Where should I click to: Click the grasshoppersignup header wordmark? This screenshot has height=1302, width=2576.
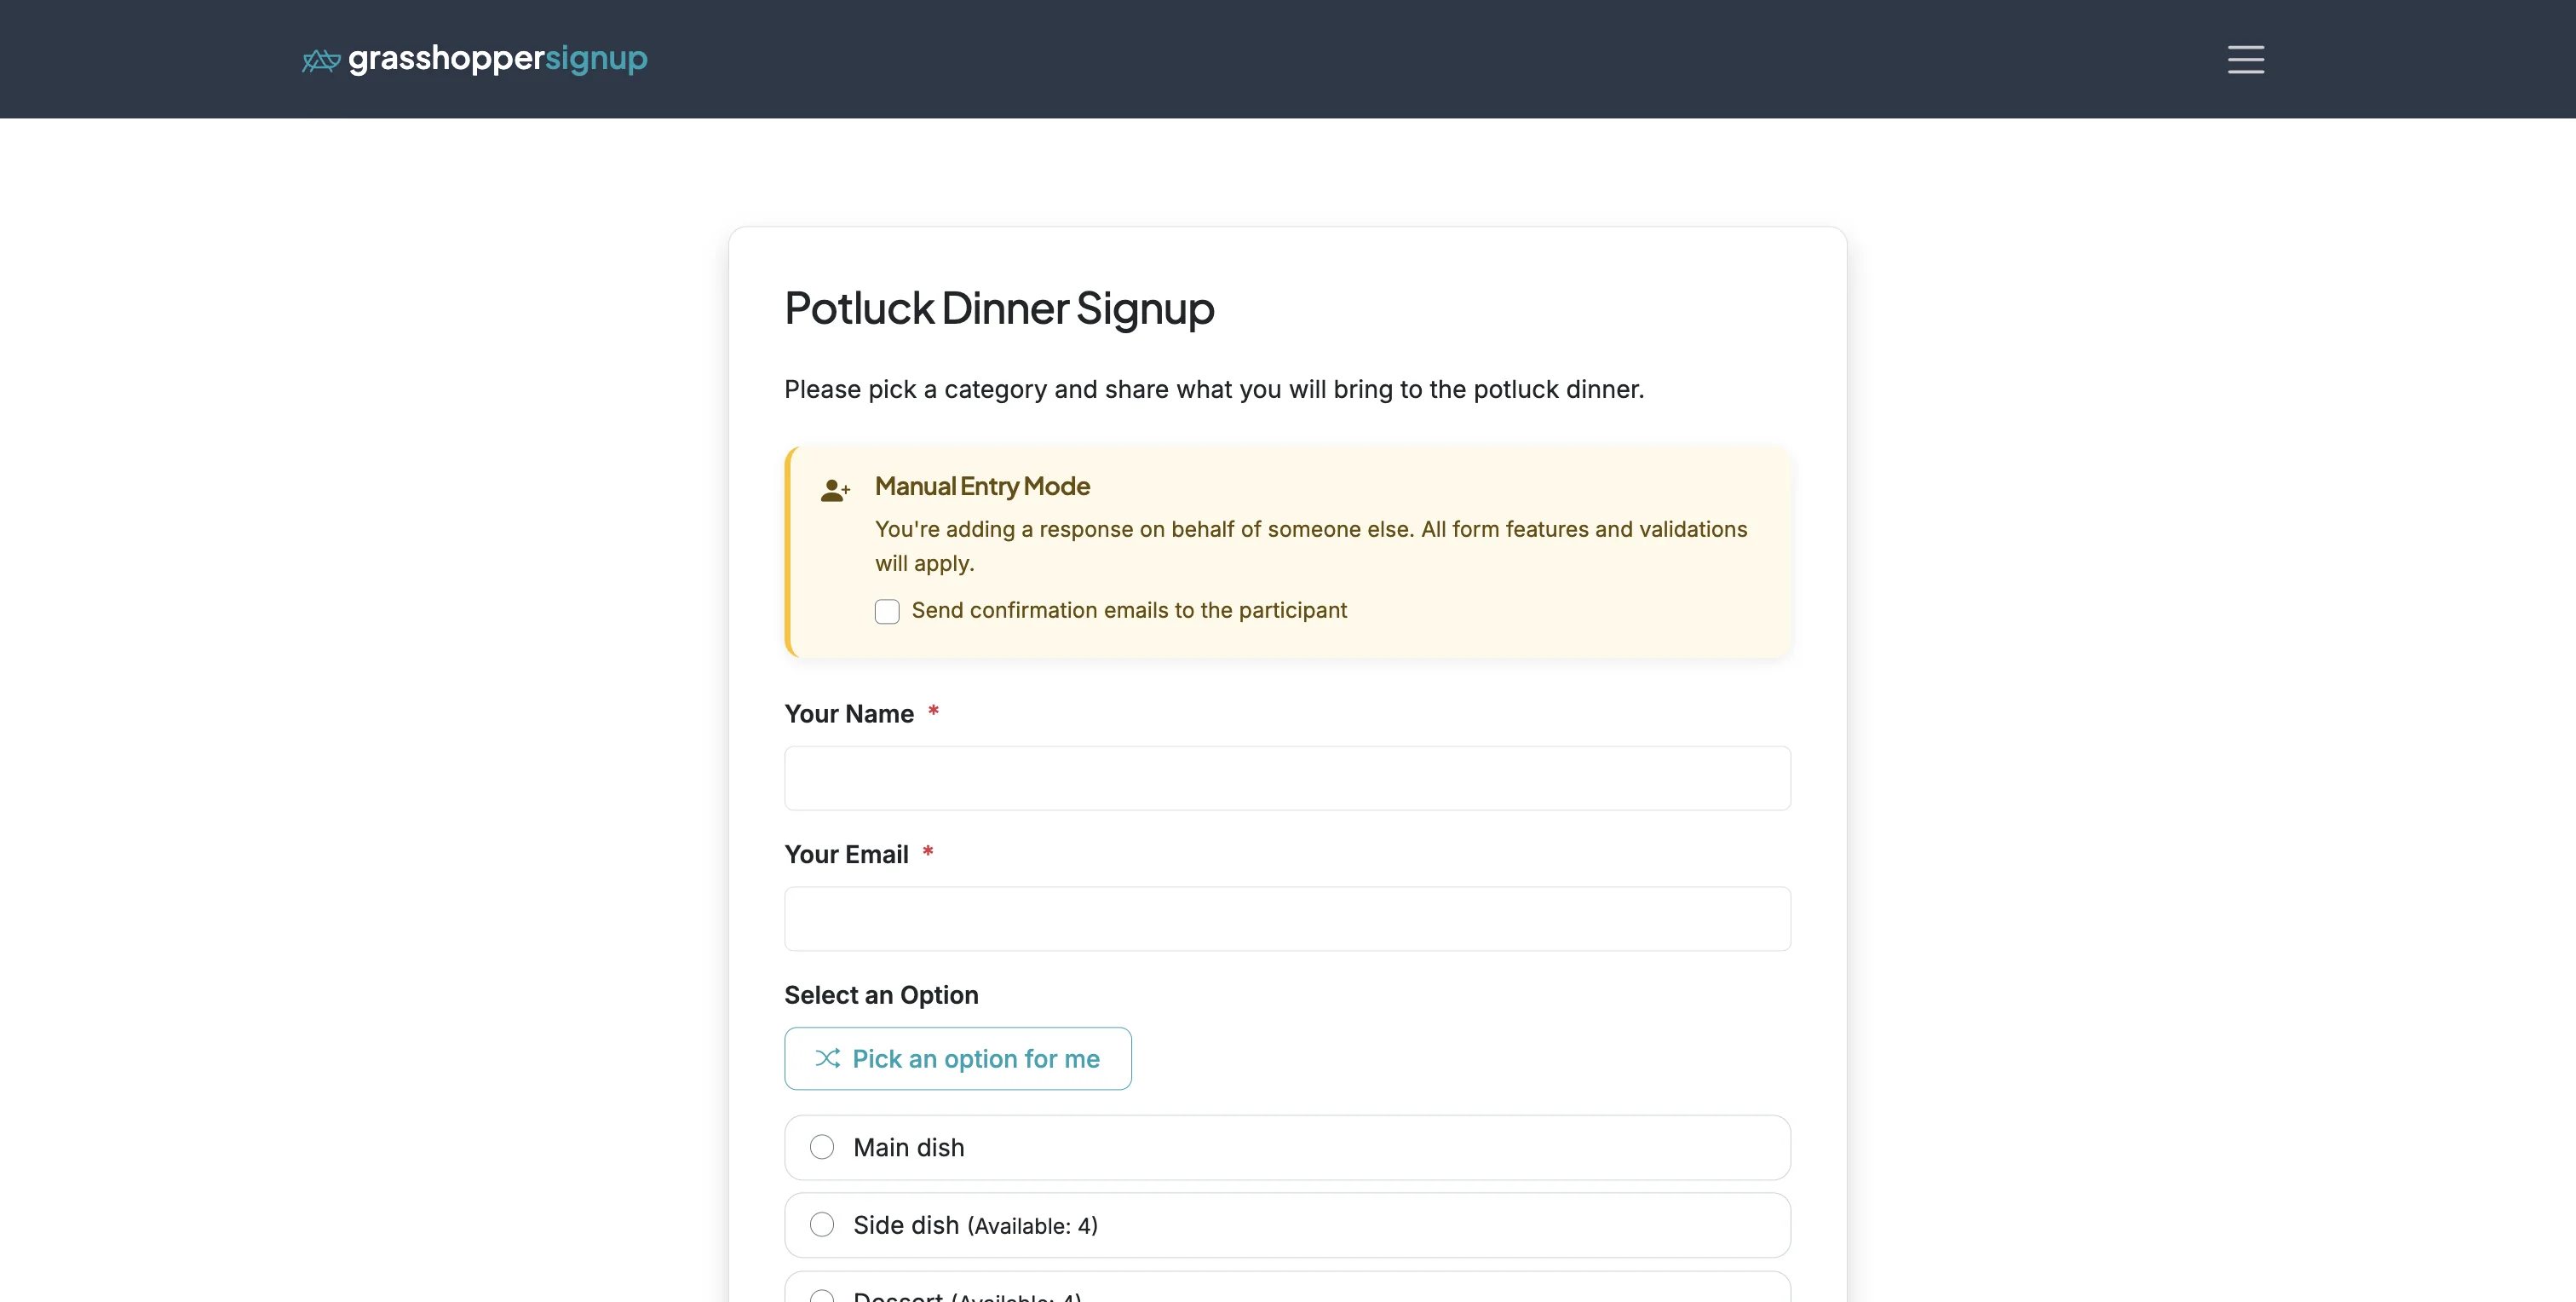[497, 59]
